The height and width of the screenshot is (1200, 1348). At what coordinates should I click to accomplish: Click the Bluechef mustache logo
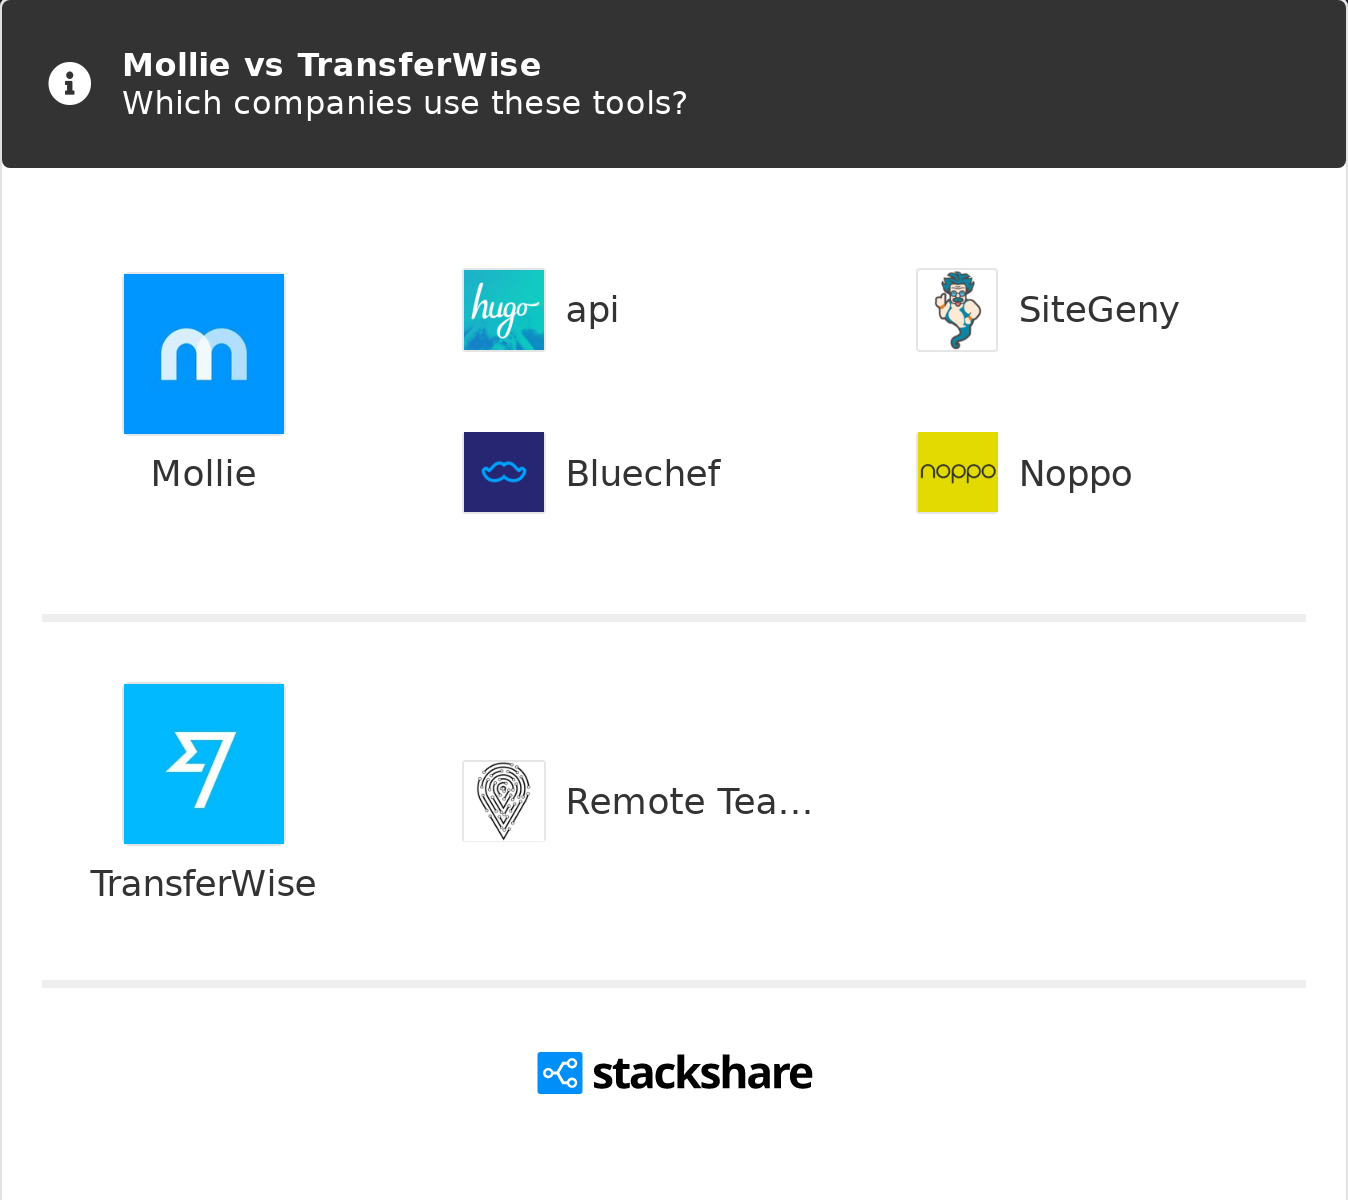(x=504, y=472)
